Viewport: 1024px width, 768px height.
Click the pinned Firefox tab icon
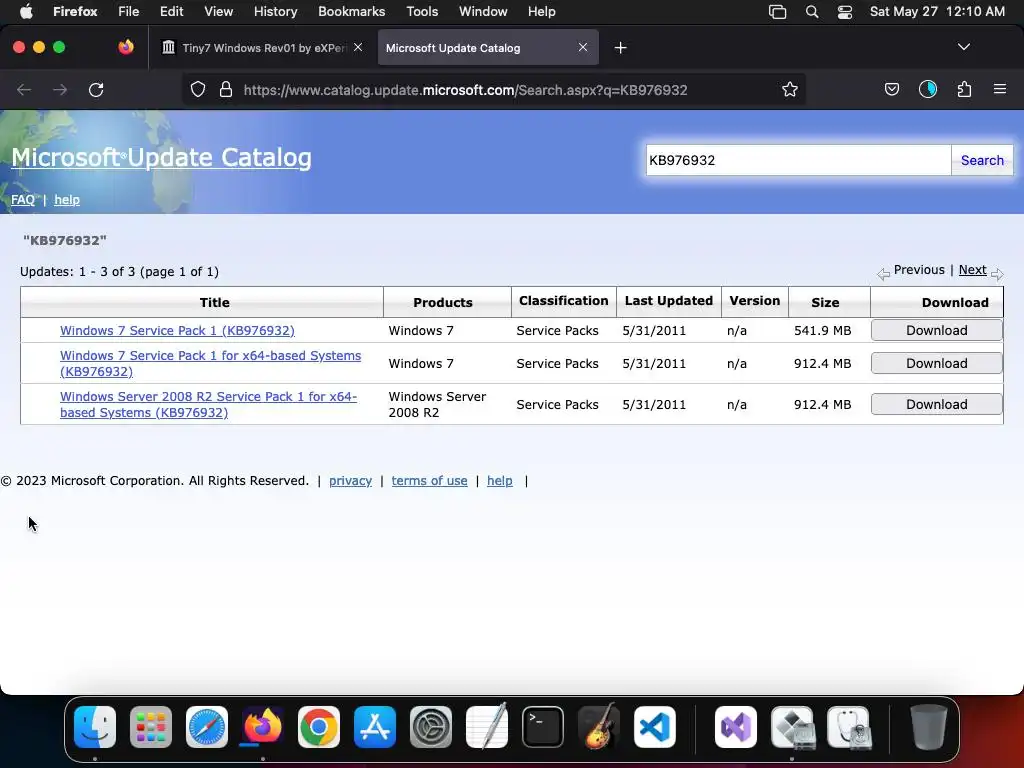click(x=126, y=47)
